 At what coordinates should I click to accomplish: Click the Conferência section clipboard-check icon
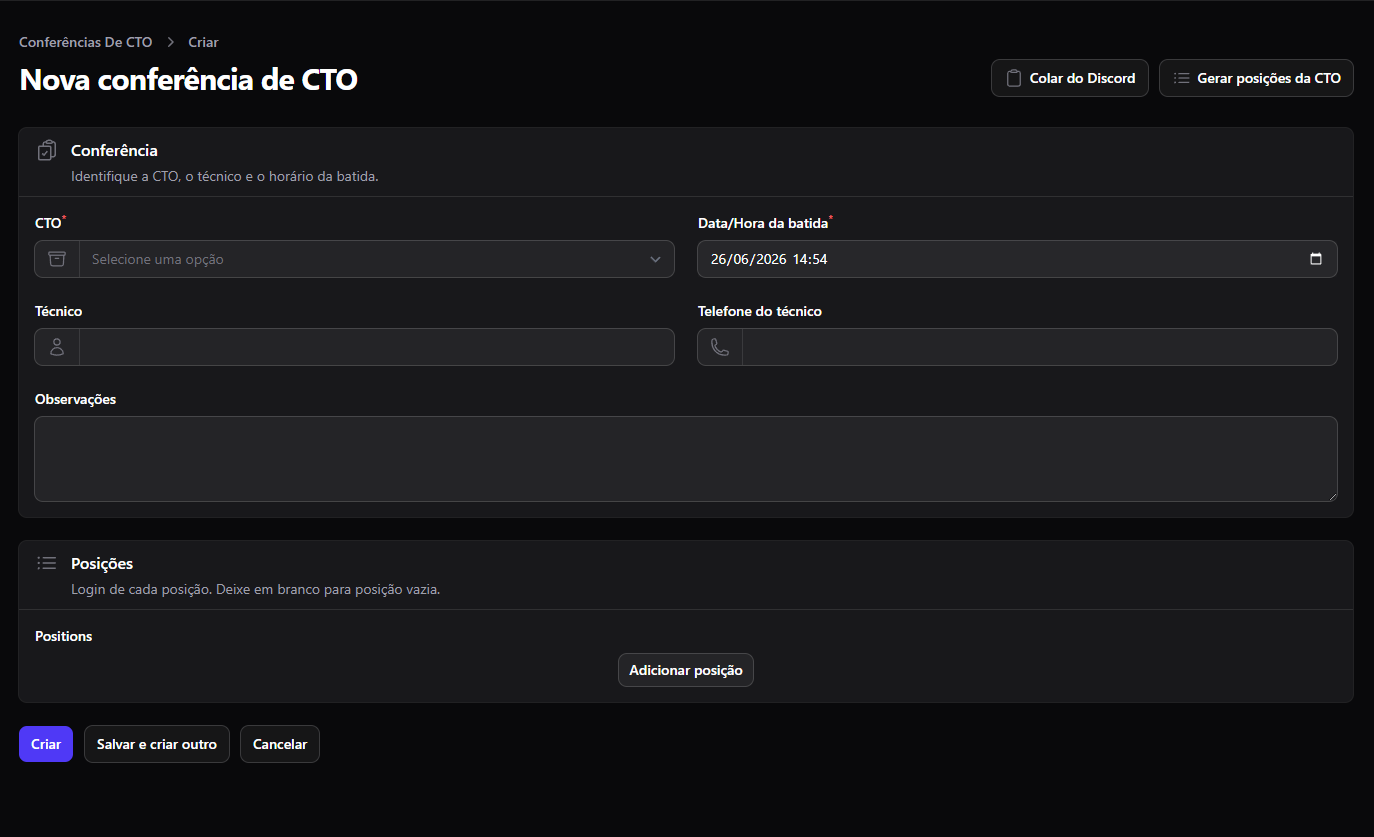tap(47, 151)
